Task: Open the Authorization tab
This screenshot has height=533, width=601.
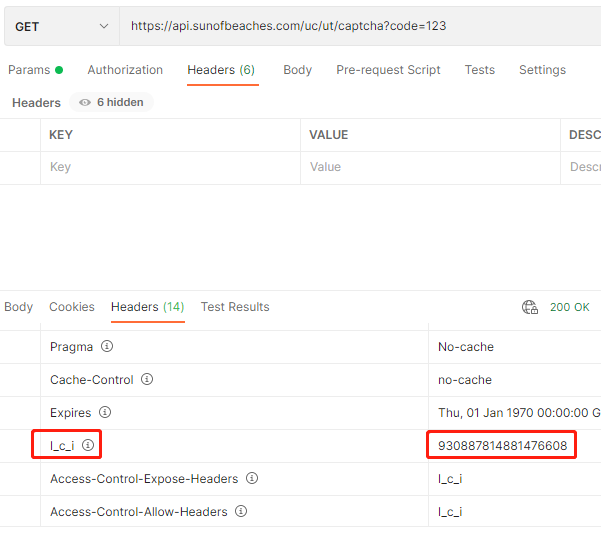Action: click(125, 70)
